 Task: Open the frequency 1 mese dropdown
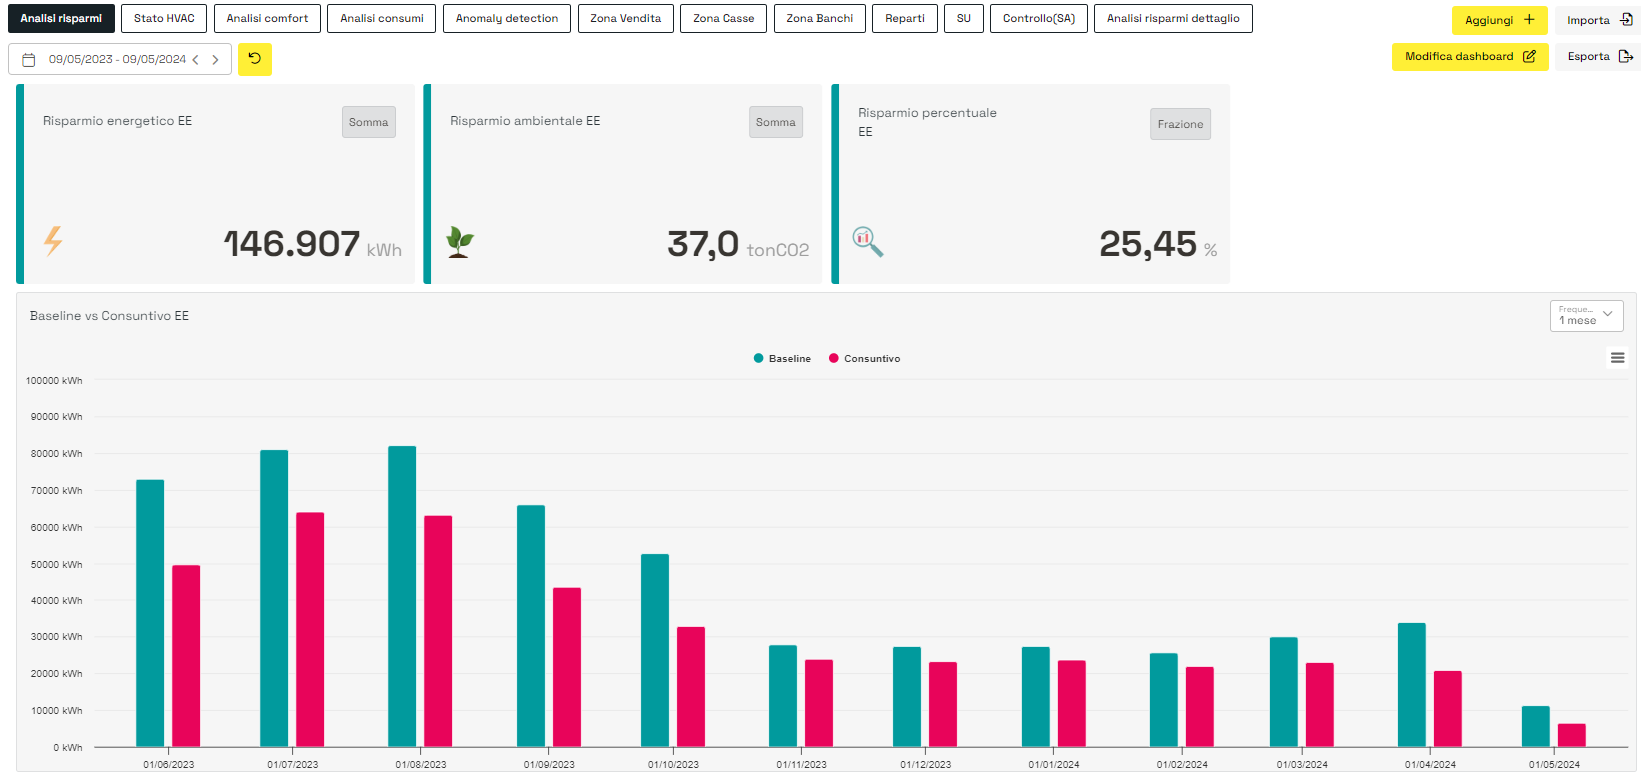click(1586, 316)
